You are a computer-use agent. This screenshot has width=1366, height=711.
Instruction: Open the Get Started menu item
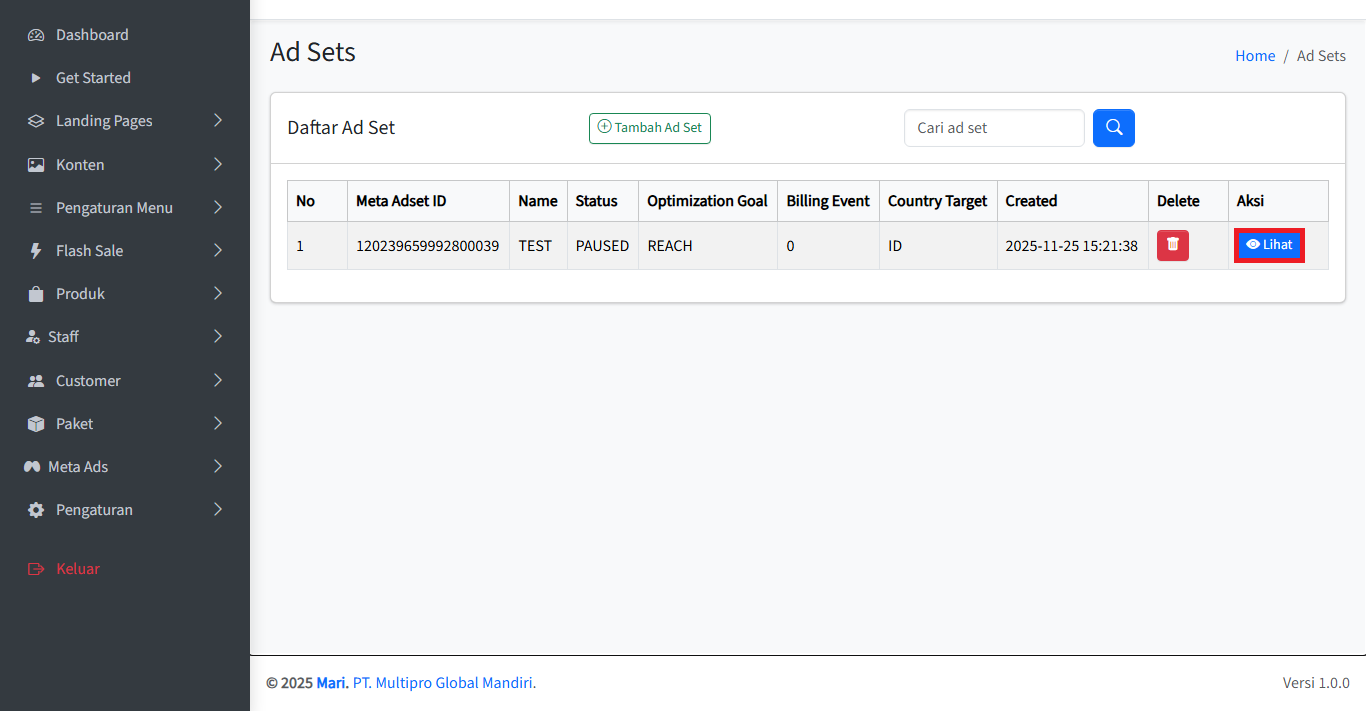93,78
